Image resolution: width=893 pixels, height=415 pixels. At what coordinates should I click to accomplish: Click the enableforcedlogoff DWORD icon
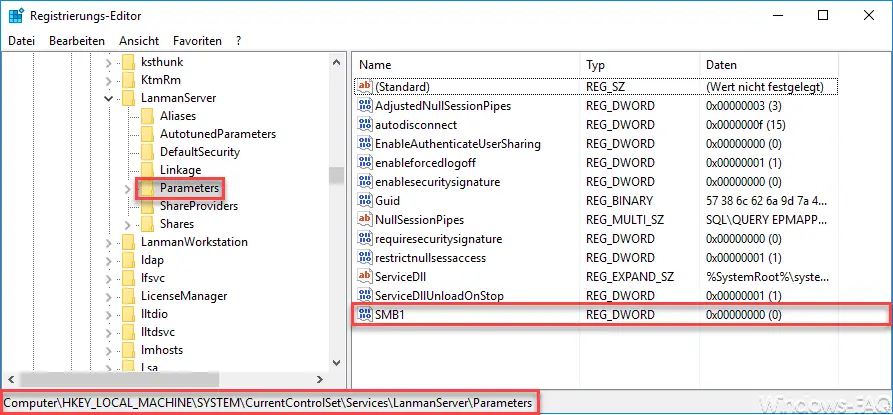[x=364, y=163]
